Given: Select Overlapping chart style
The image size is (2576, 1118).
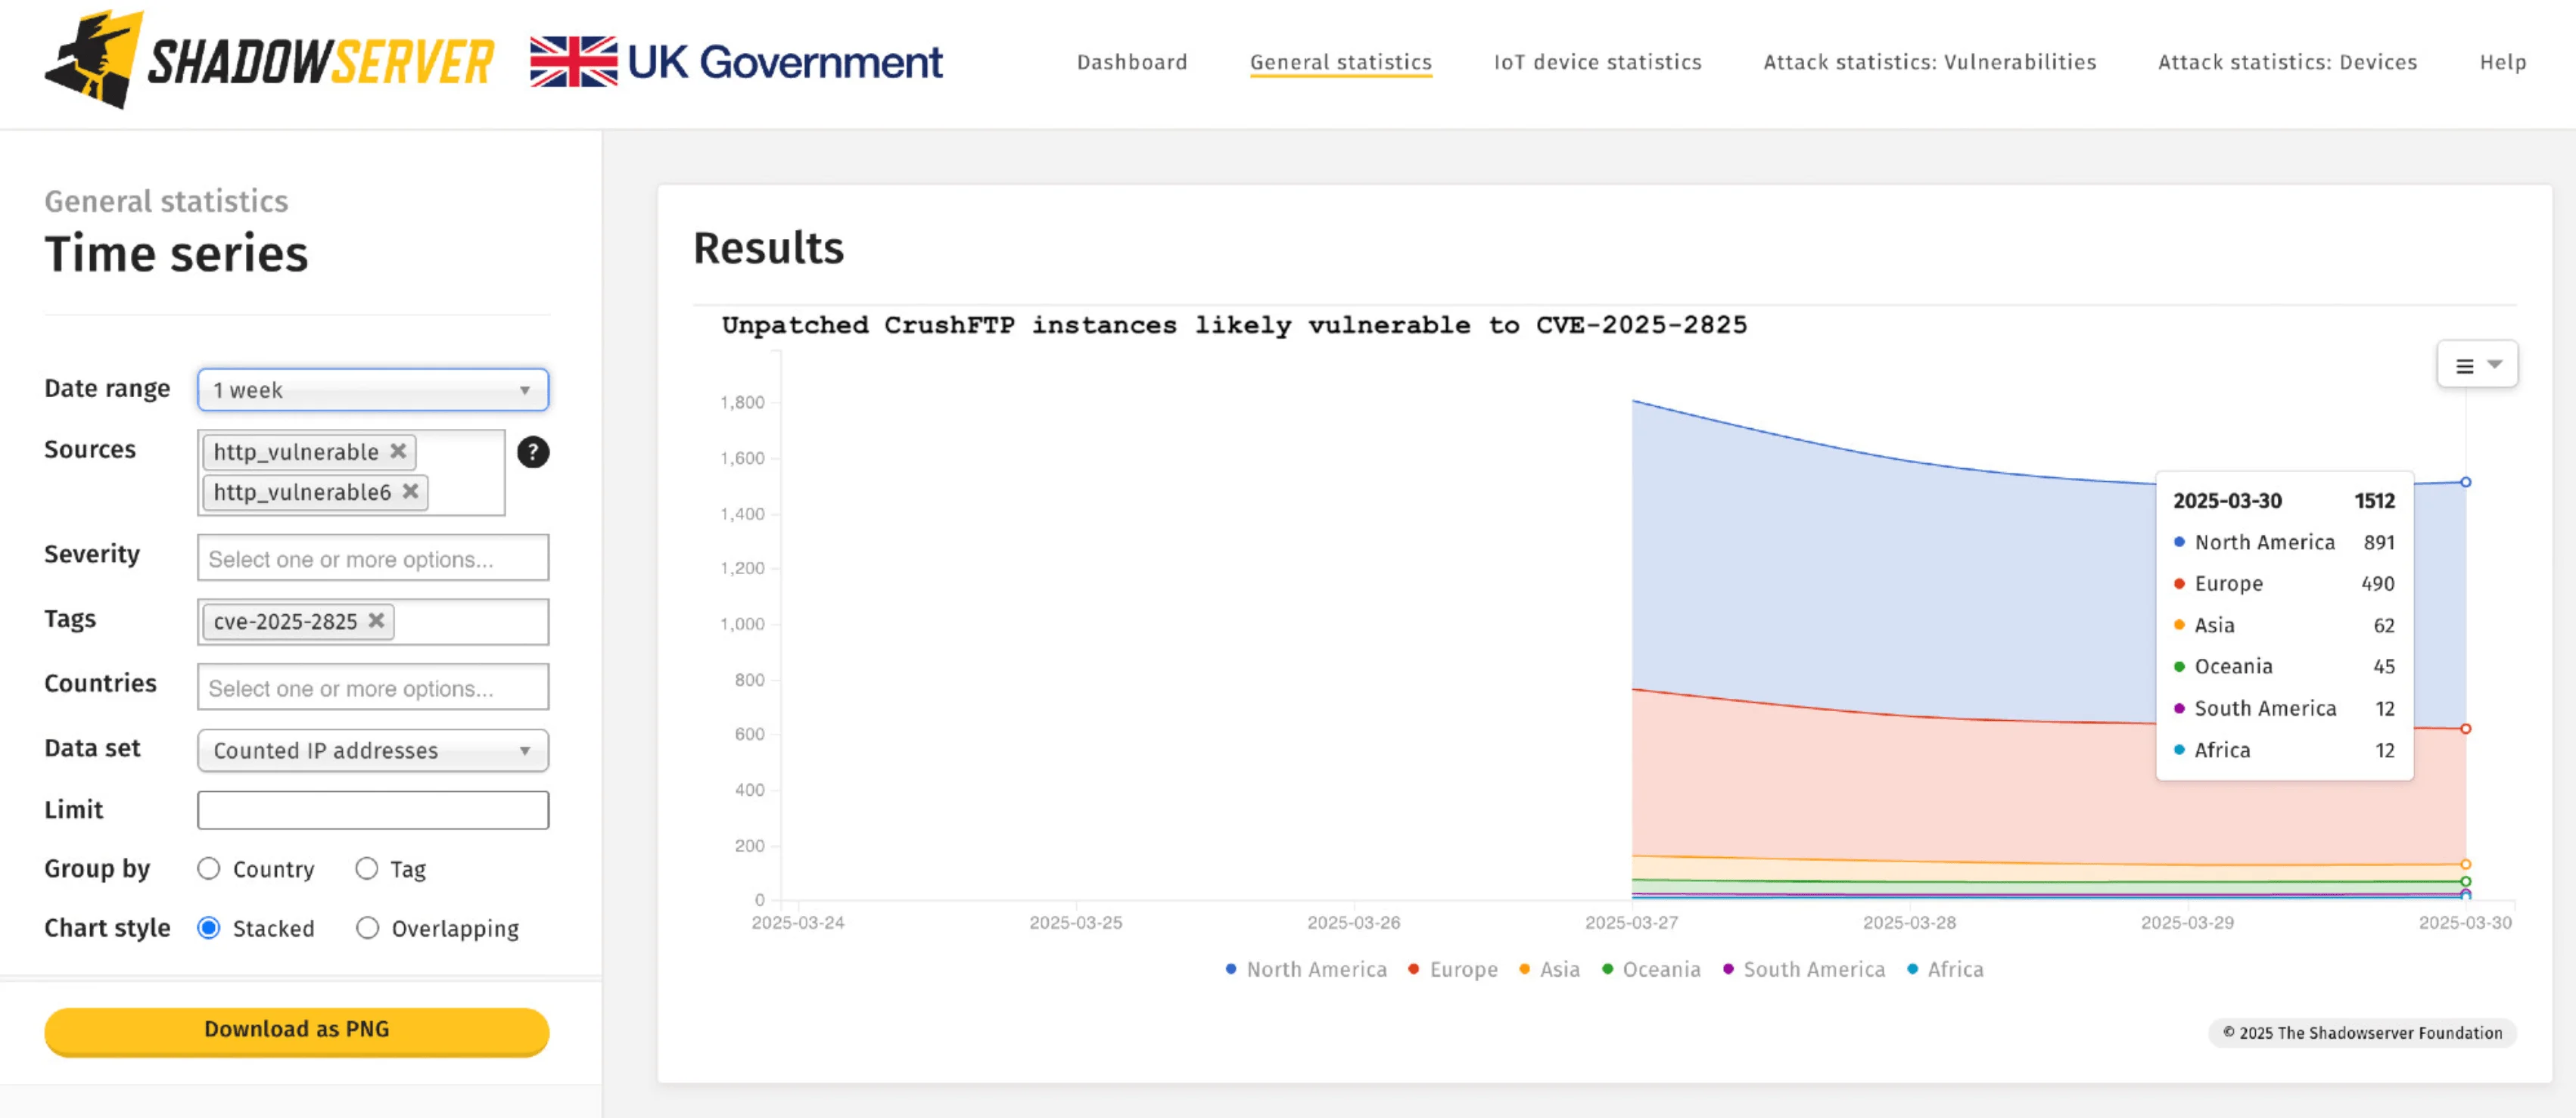Looking at the screenshot, I should point(367,928).
